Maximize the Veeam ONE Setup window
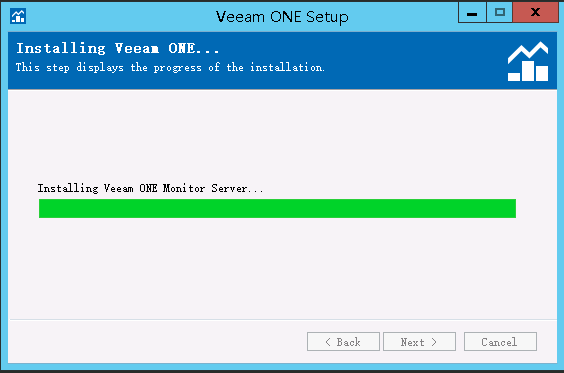The height and width of the screenshot is (373, 564). pos(500,13)
